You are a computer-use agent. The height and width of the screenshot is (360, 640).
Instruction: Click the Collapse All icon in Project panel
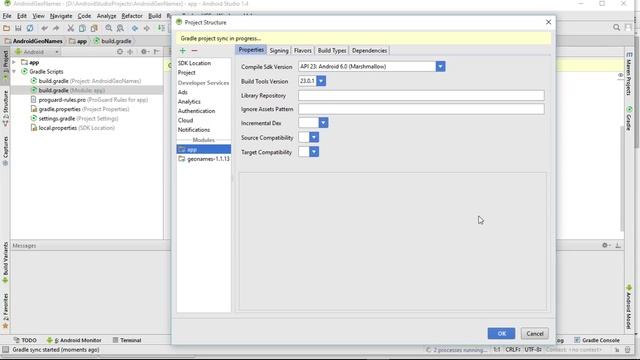coord(130,52)
